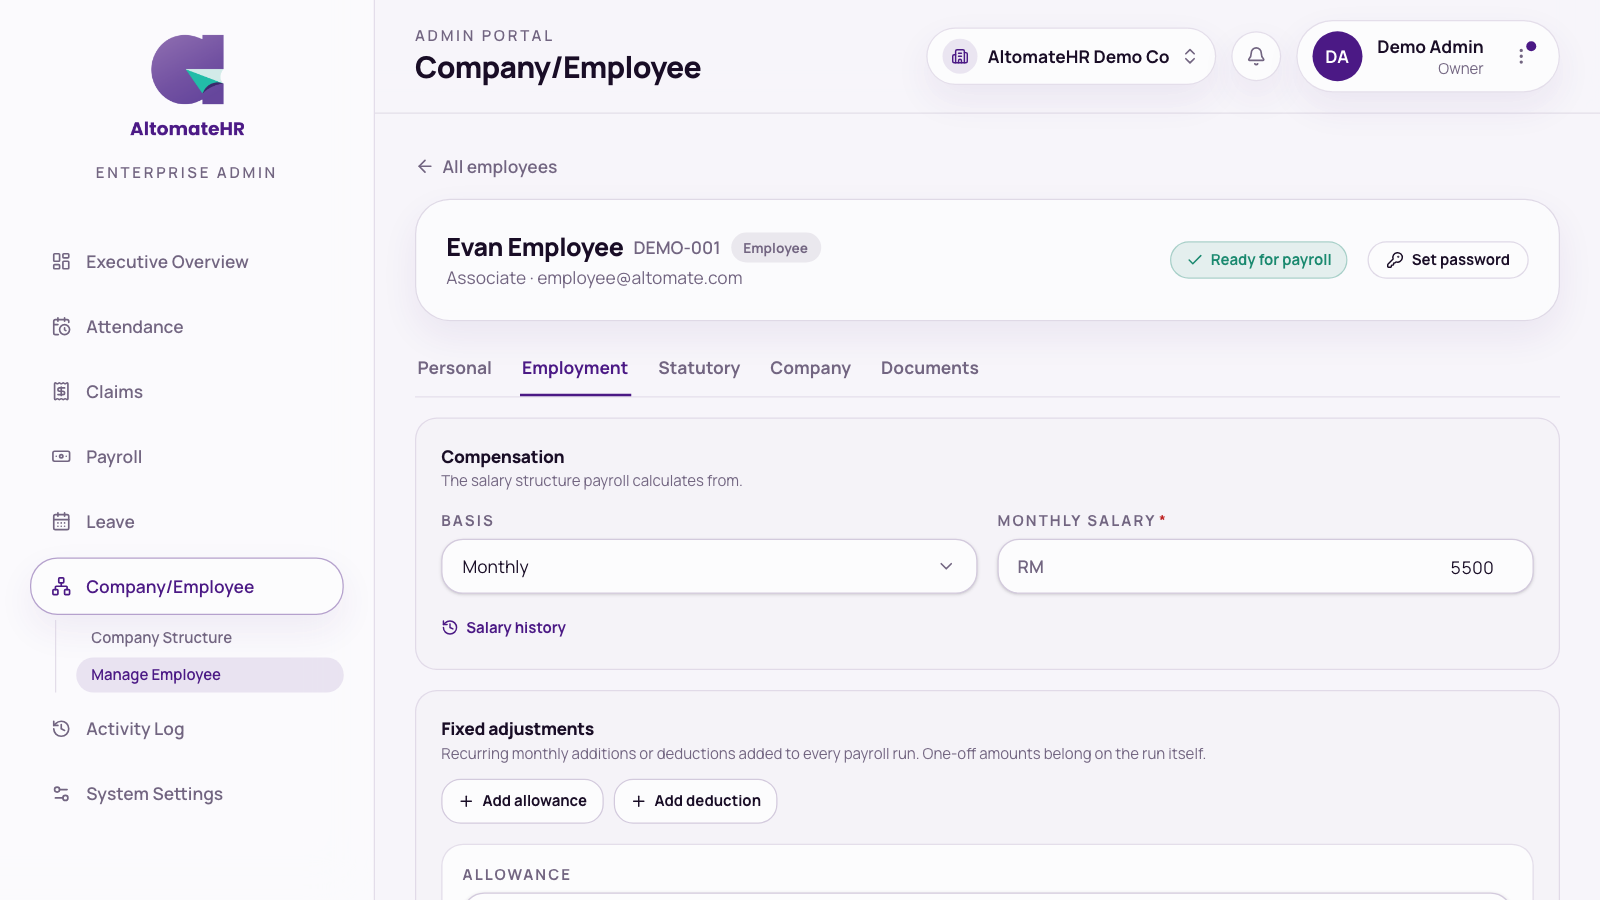1600x900 pixels.
Task: Switch to the Personal tab
Action: pos(454,368)
